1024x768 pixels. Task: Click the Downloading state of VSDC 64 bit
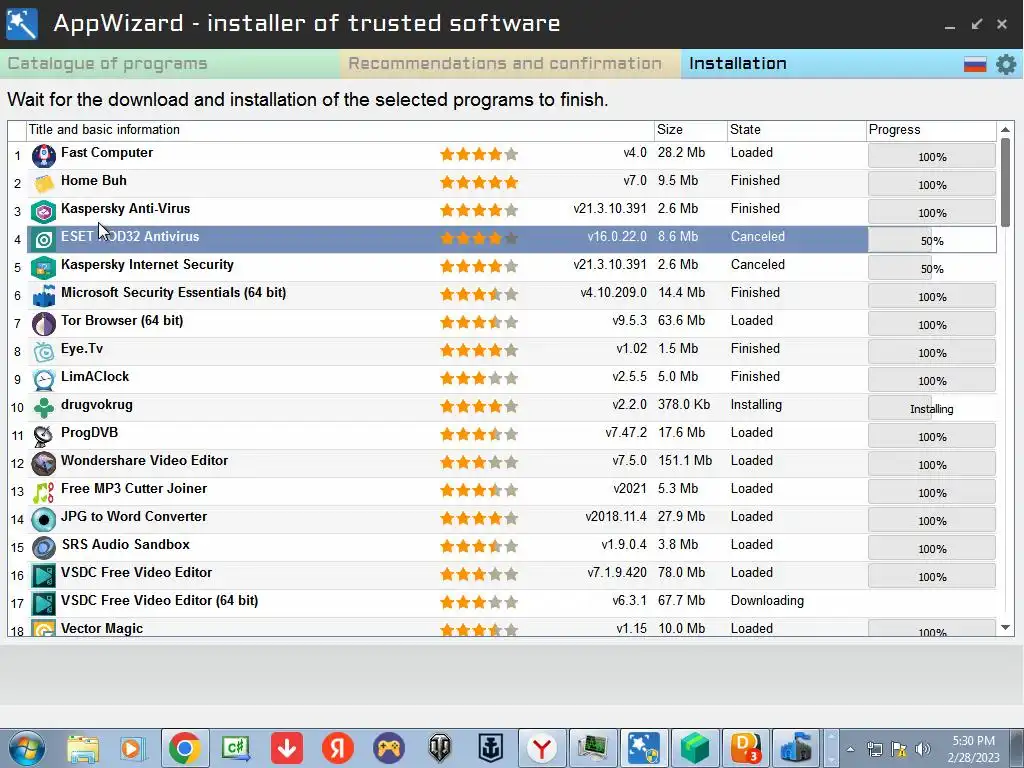(767, 600)
